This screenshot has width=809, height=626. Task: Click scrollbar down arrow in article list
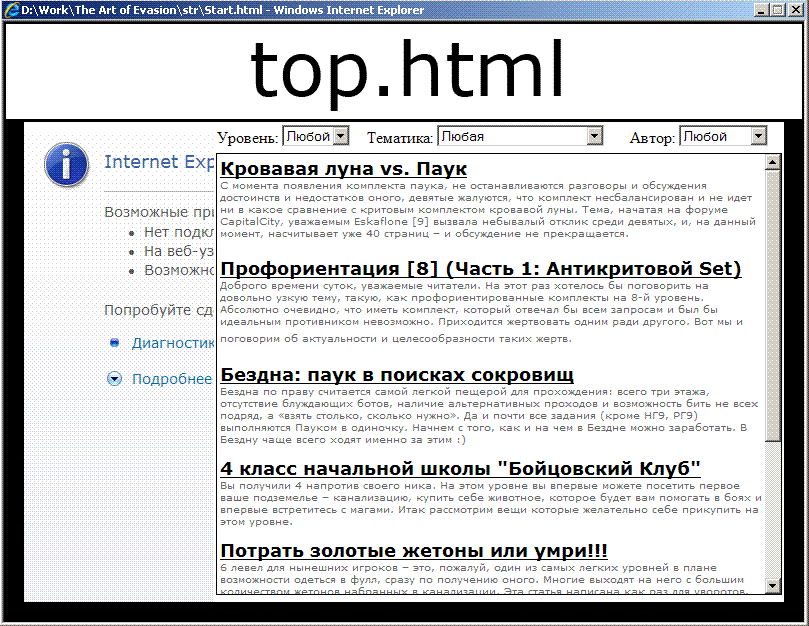point(772,585)
